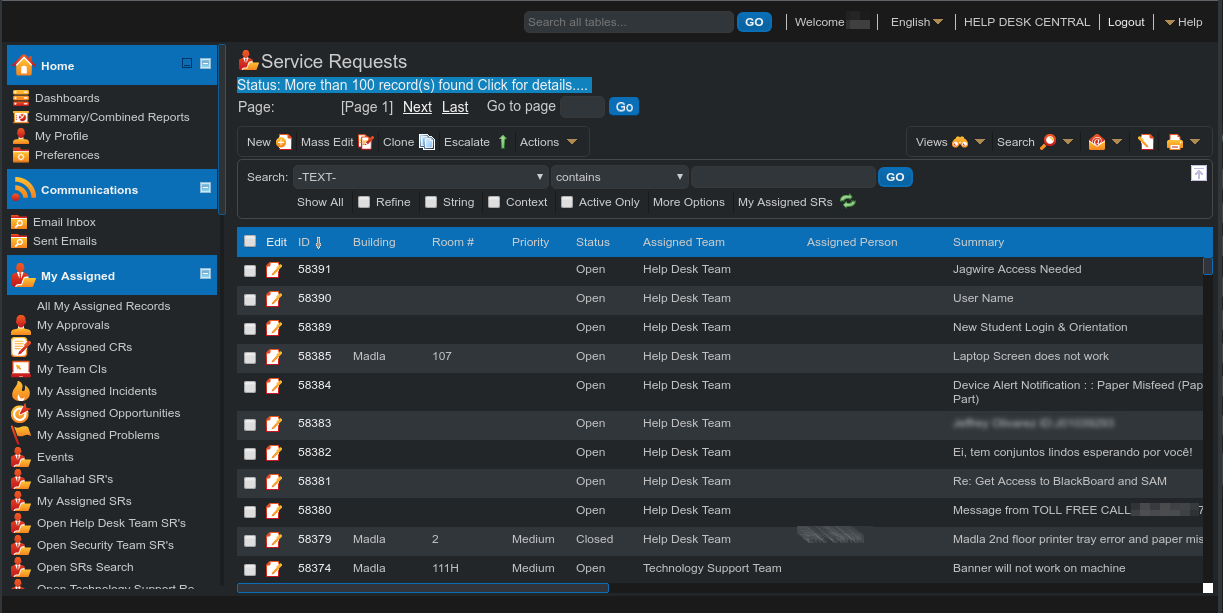Click the status message about 100 records found
Image resolution: width=1223 pixels, height=613 pixels.
(x=414, y=85)
